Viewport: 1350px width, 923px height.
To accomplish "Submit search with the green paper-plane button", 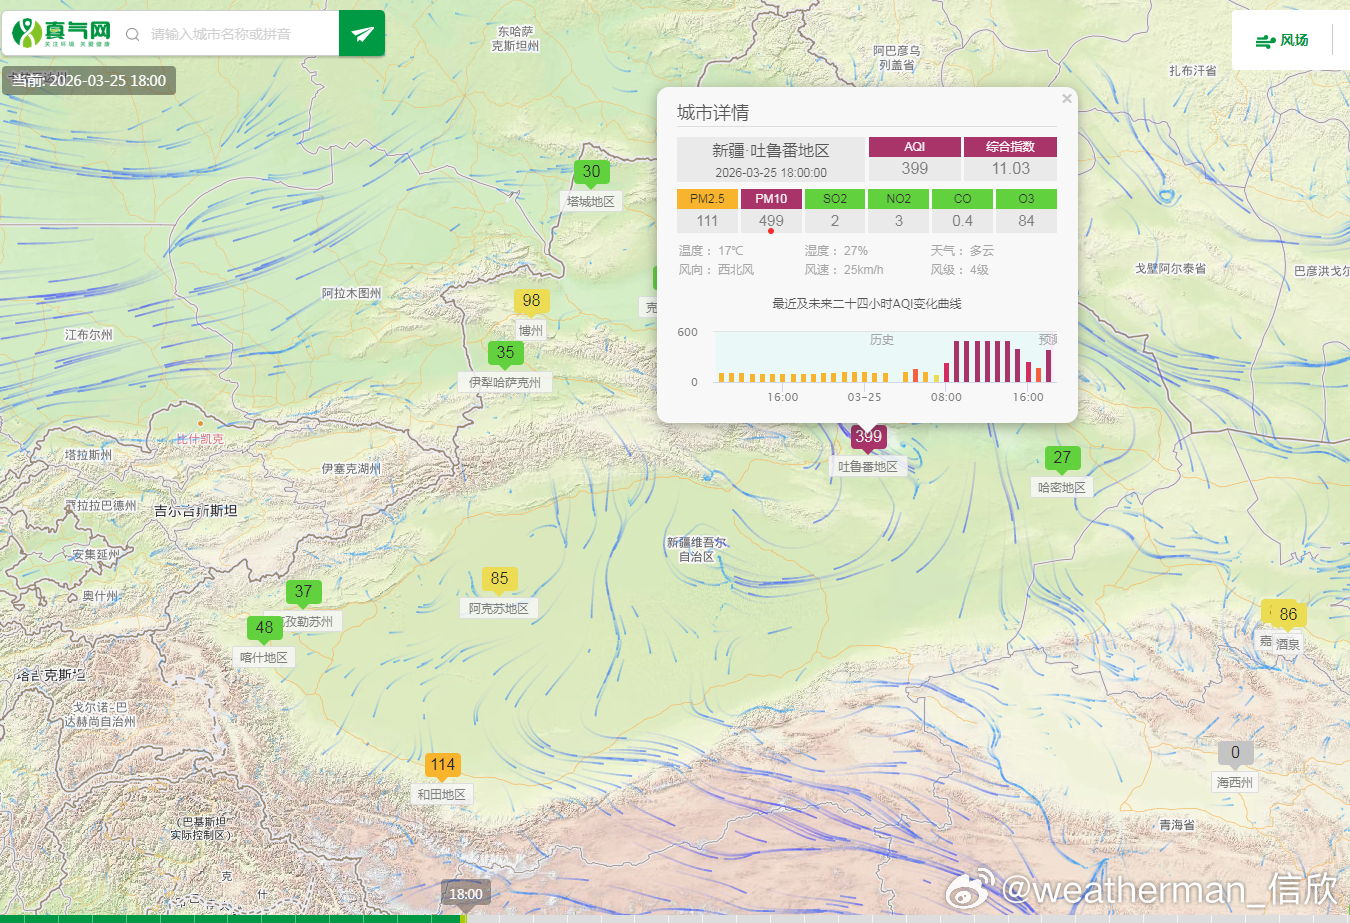I will pos(362,33).
